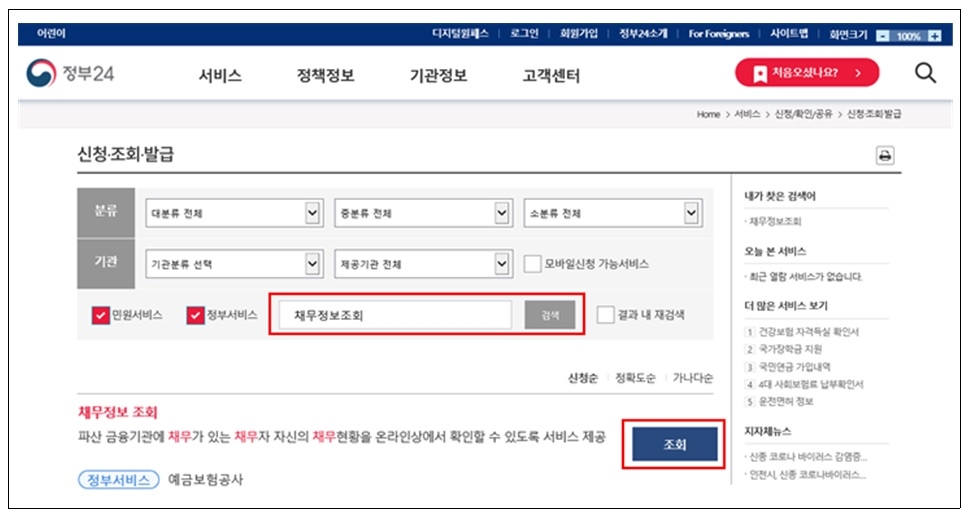Screen dimensions: 967x515
Task: Enable 모바일신청 가능서비스 checkbox
Action: tap(532, 264)
